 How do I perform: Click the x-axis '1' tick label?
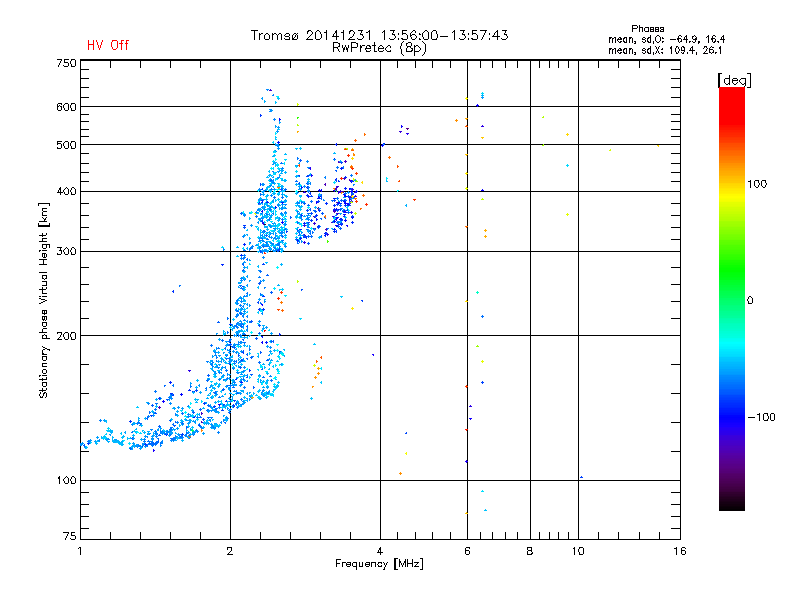click(80, 551)
